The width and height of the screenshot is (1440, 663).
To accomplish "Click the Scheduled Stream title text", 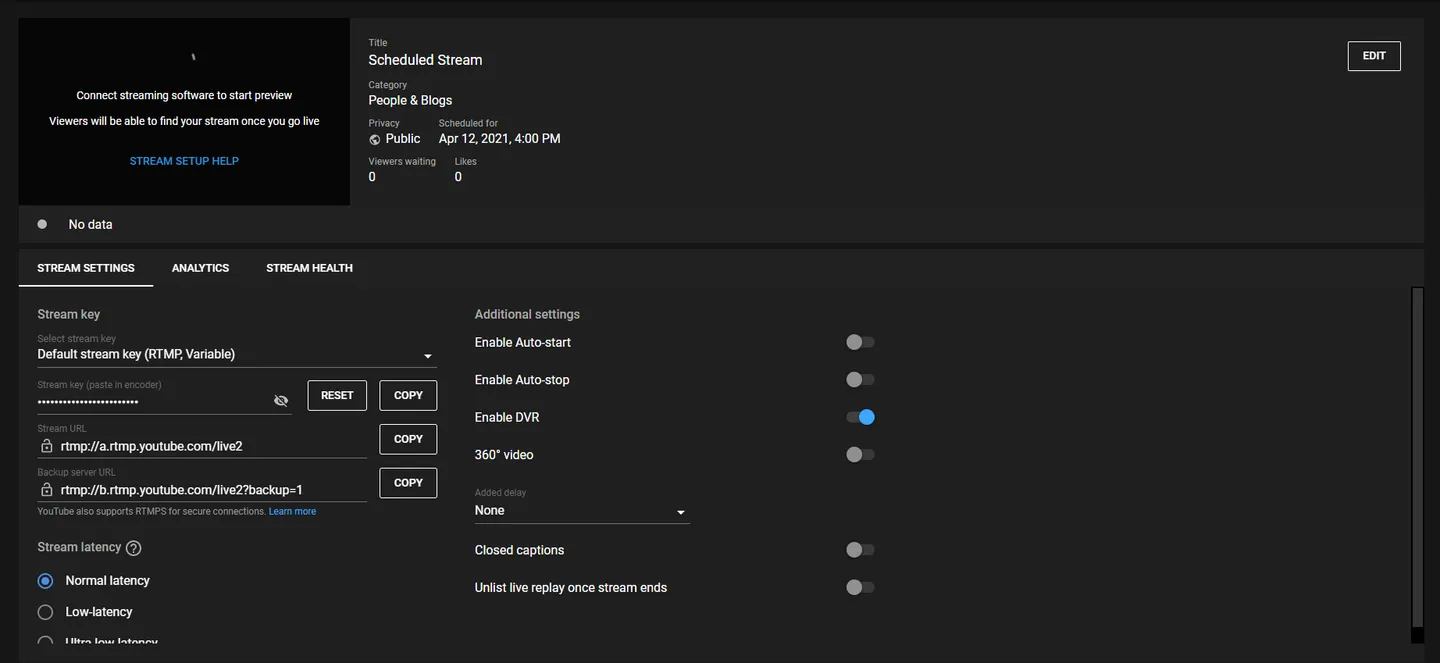I will click(x=425, y=60).
